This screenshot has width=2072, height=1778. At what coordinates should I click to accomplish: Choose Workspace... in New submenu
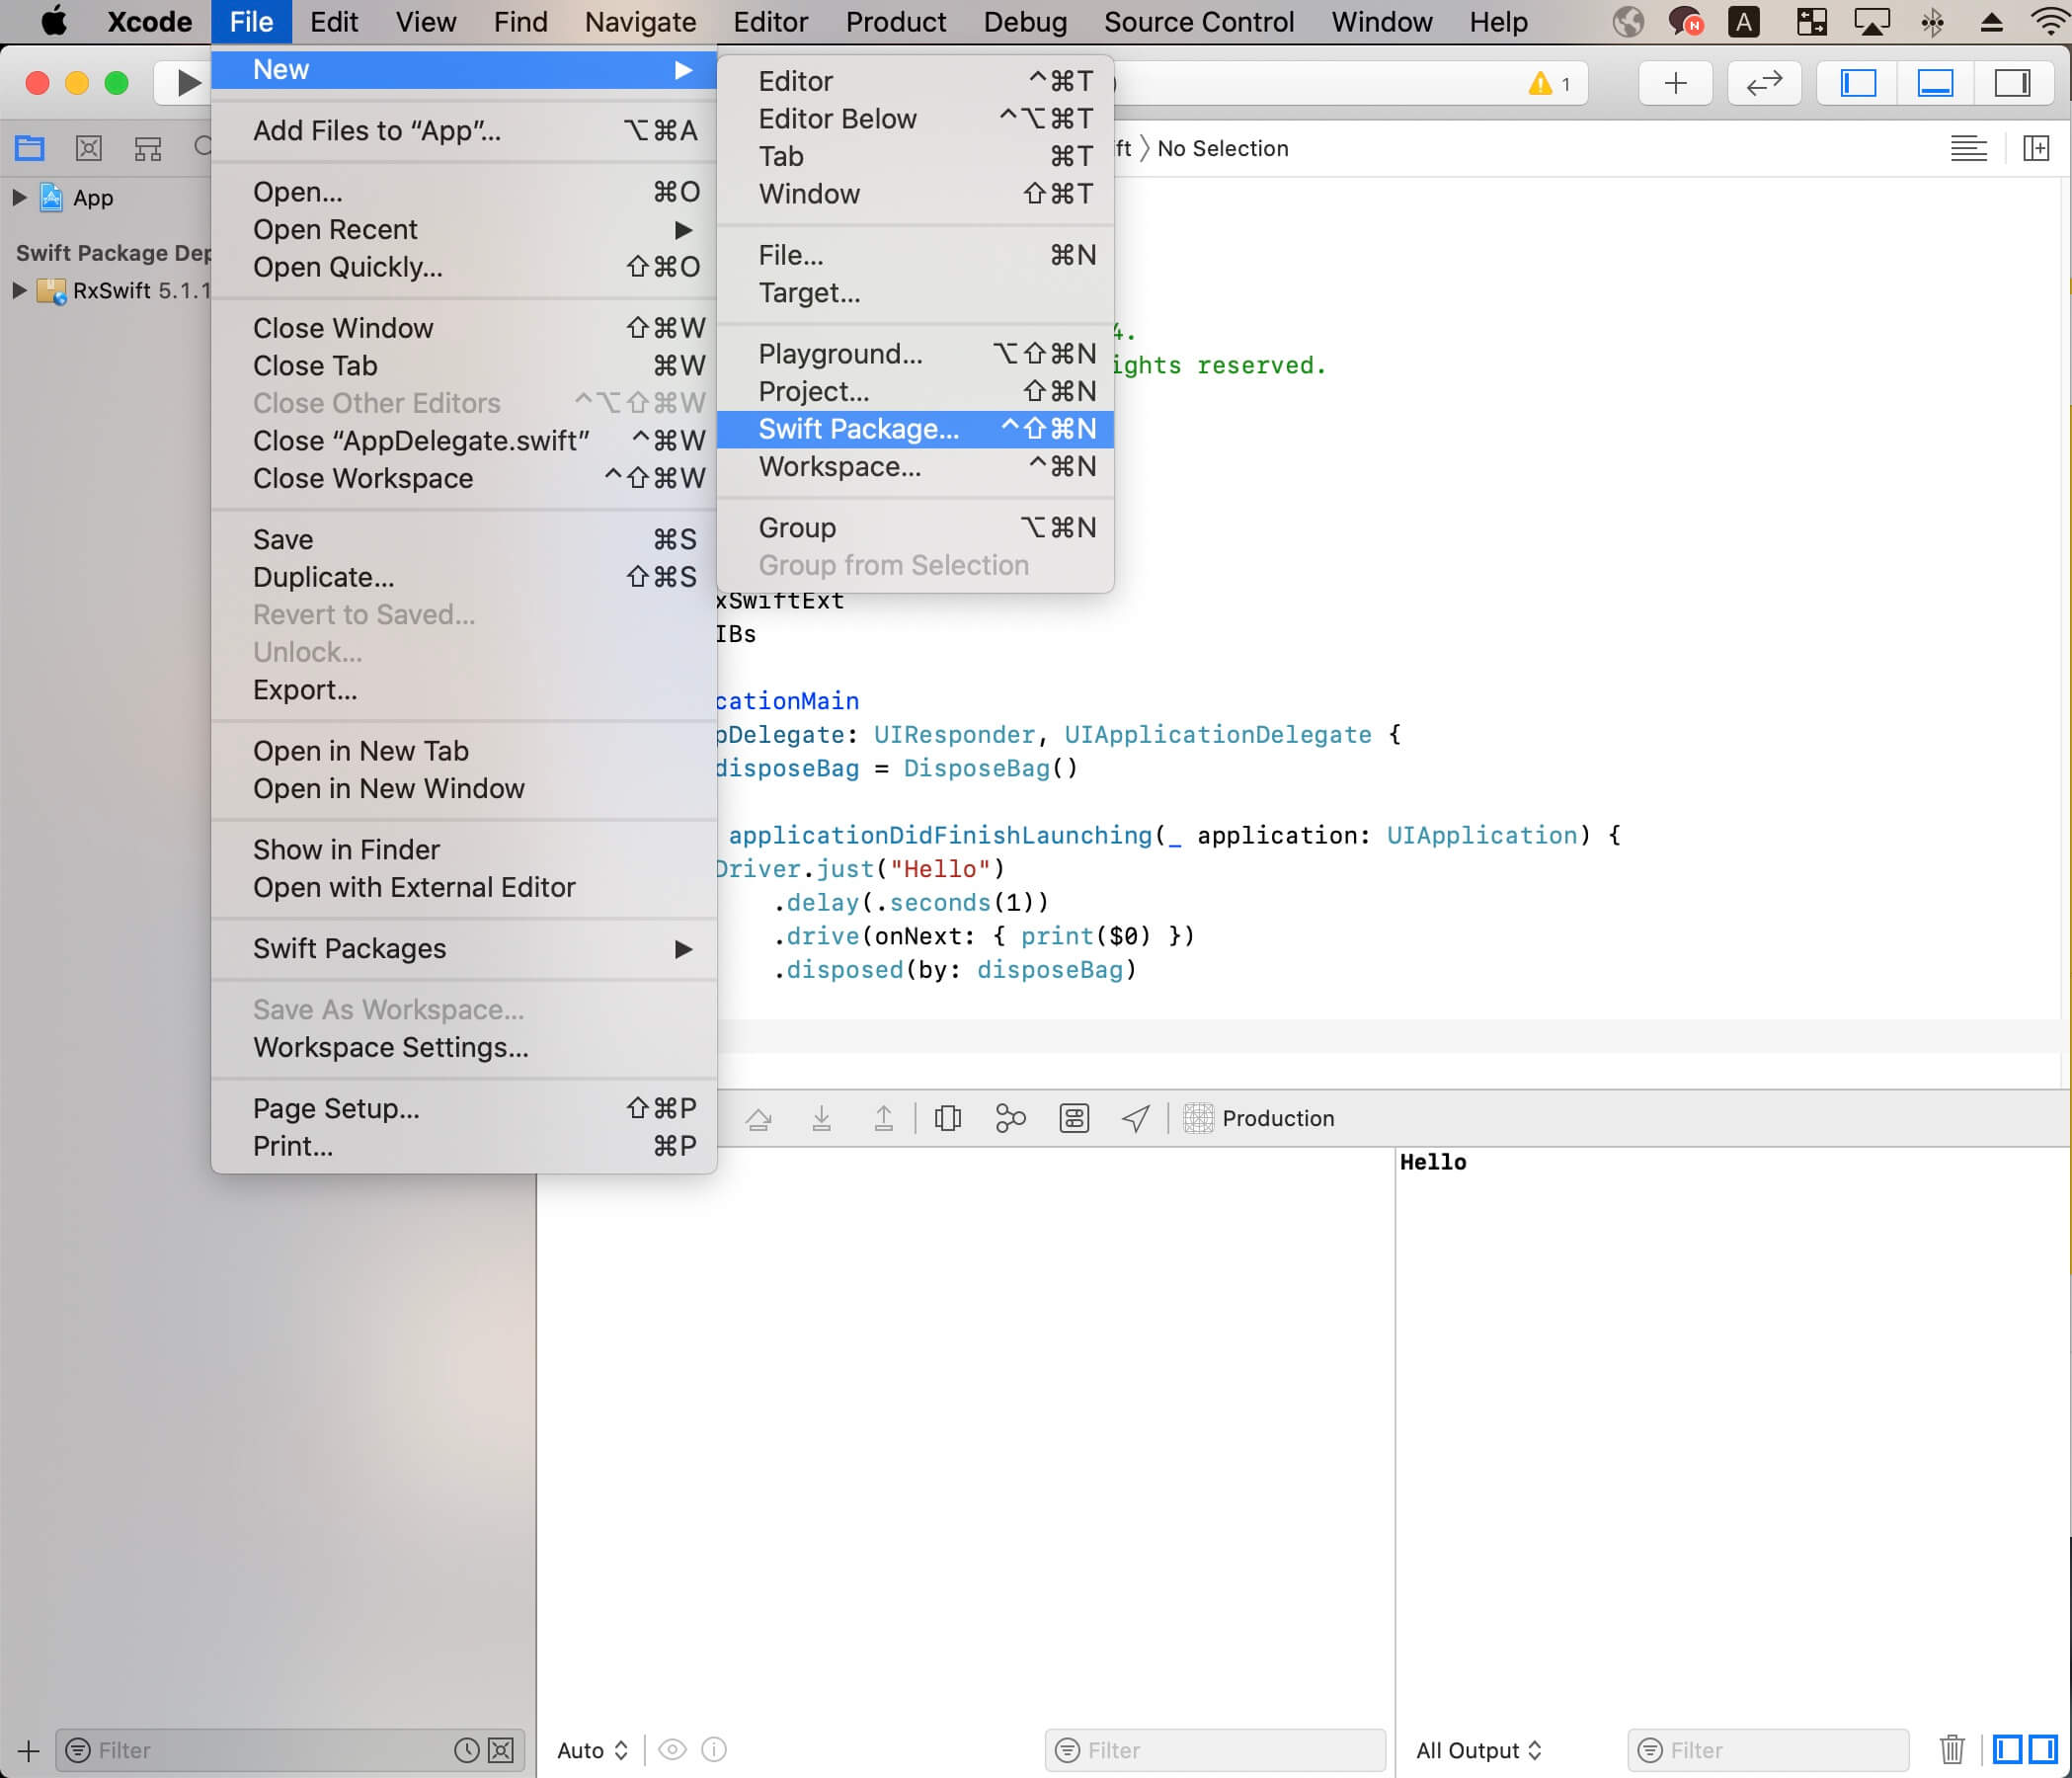915,467
